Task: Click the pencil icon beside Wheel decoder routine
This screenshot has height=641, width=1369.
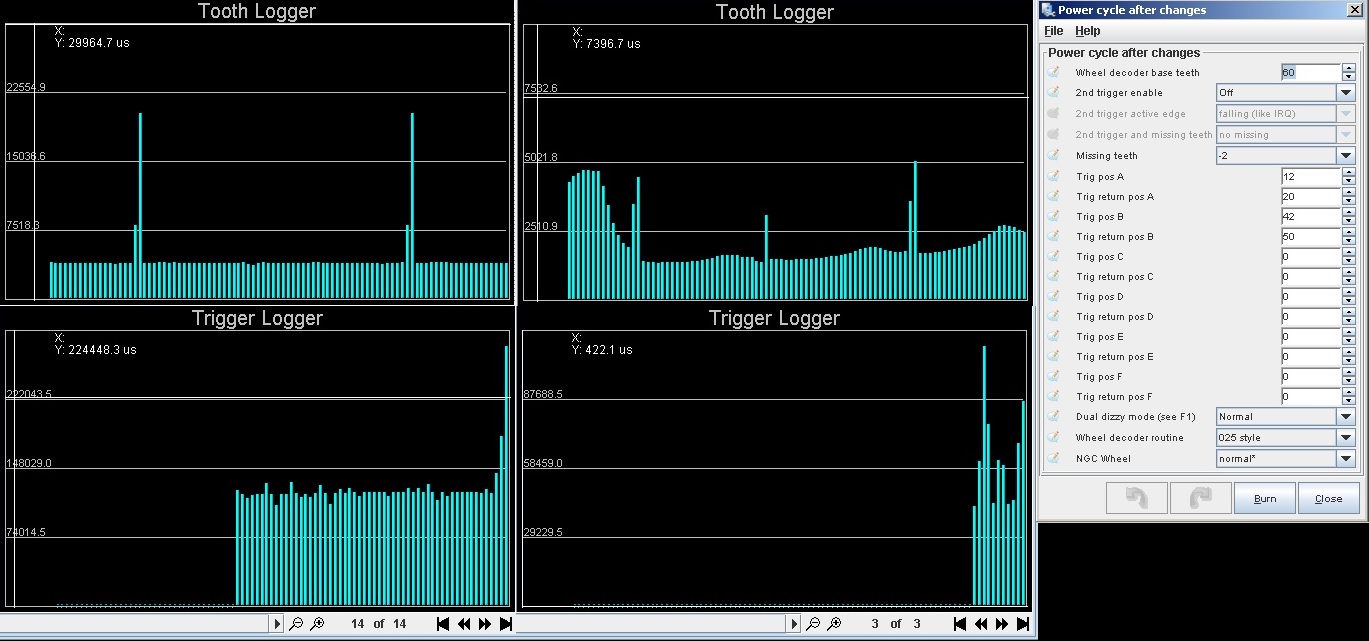Action: click(x=1053, y=437)
